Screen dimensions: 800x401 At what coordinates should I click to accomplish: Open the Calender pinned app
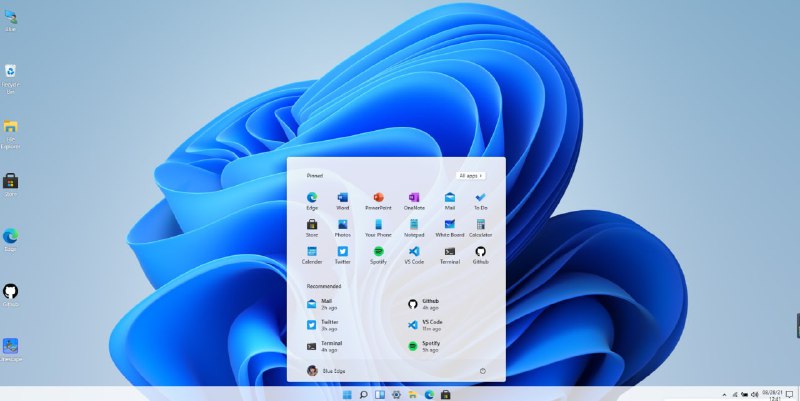tap(312, 255)
